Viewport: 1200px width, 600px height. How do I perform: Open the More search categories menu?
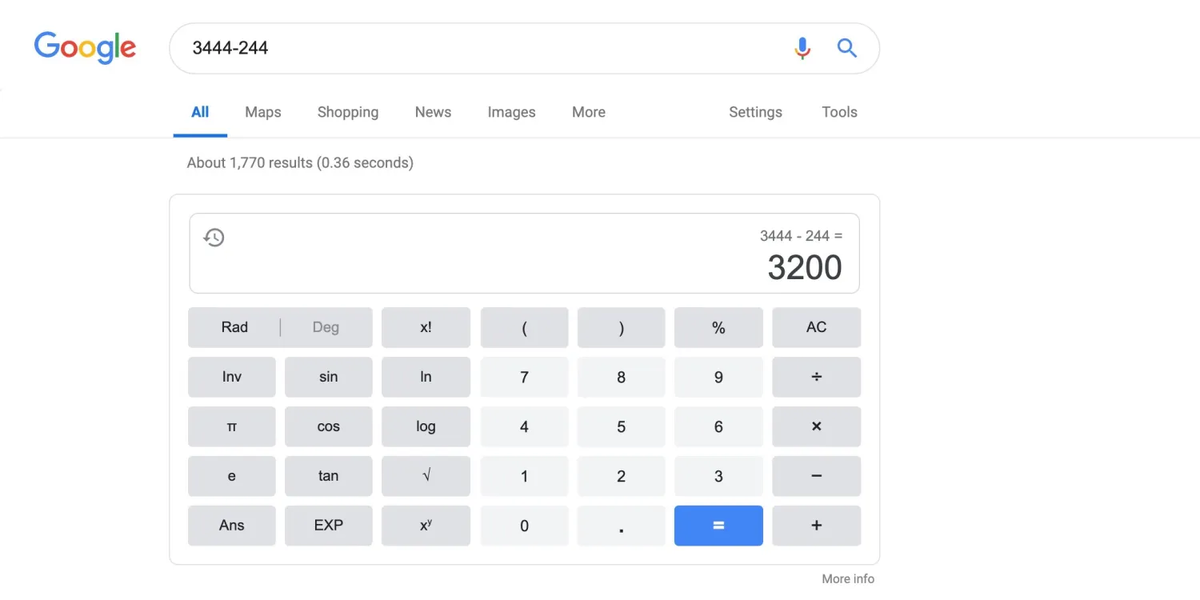588,112
